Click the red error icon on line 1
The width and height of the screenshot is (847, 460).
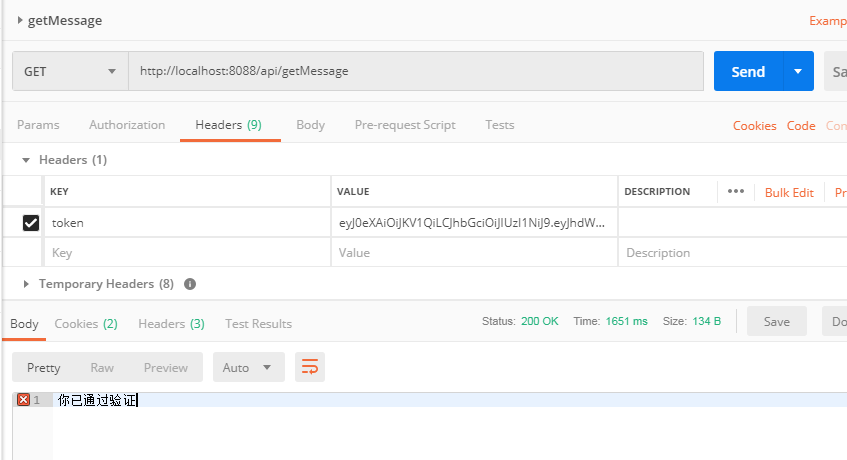pos(23,400)
